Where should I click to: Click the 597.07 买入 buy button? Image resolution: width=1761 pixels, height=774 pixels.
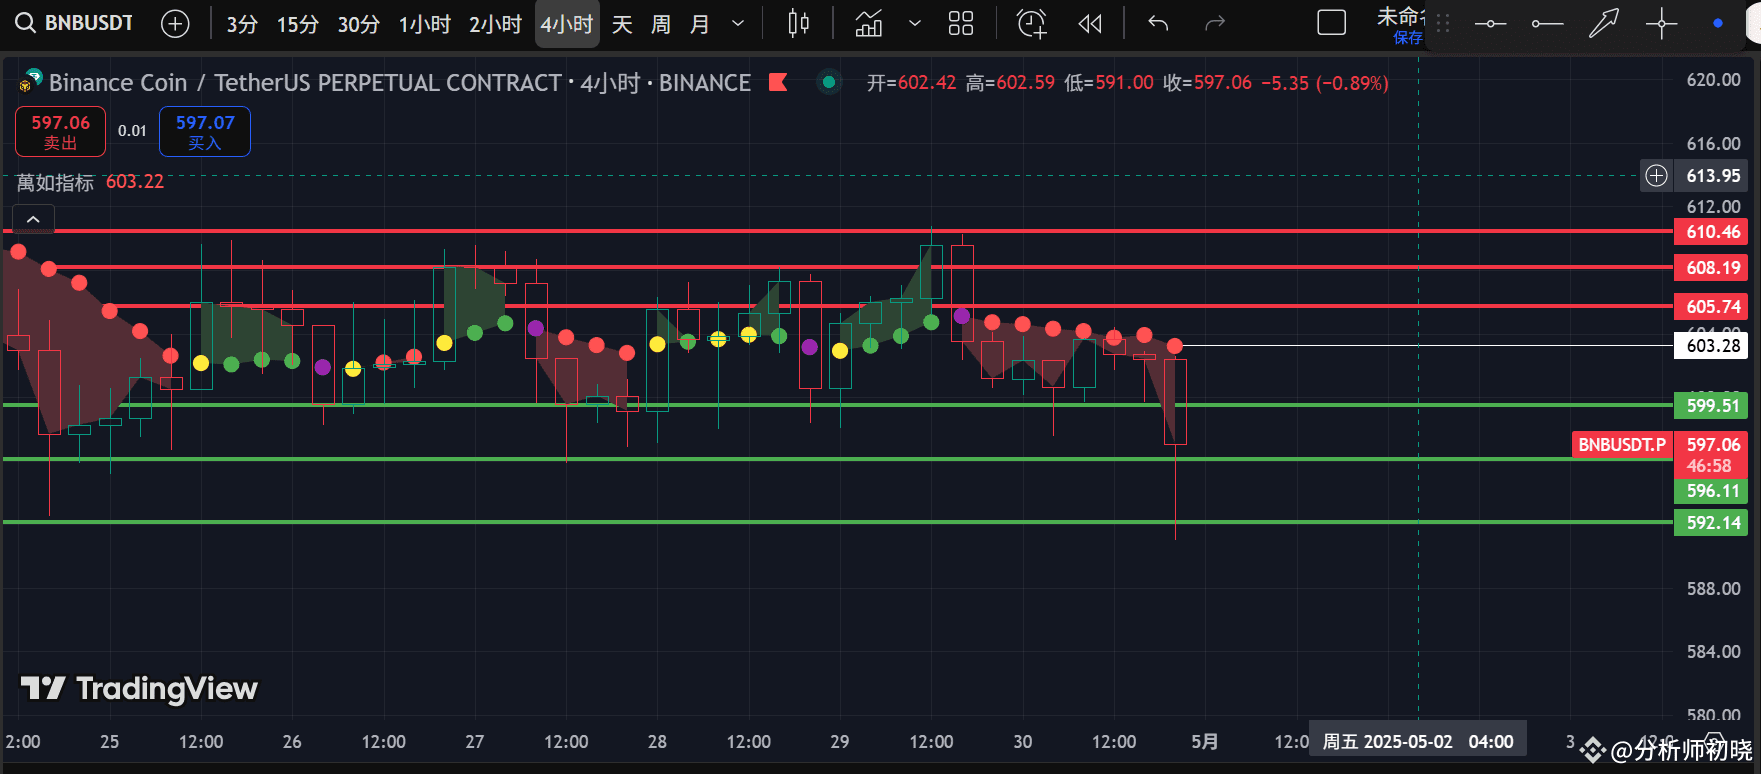point(205,131)
